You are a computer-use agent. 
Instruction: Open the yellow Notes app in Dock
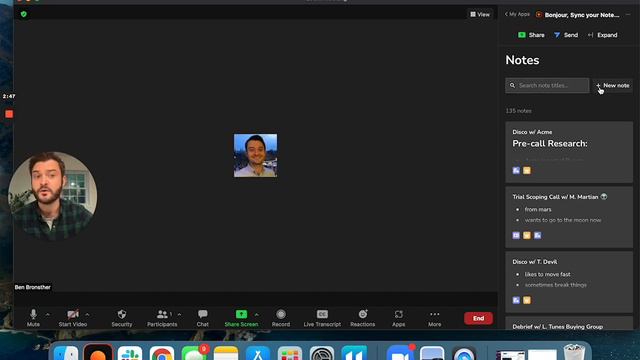point(226,353)
